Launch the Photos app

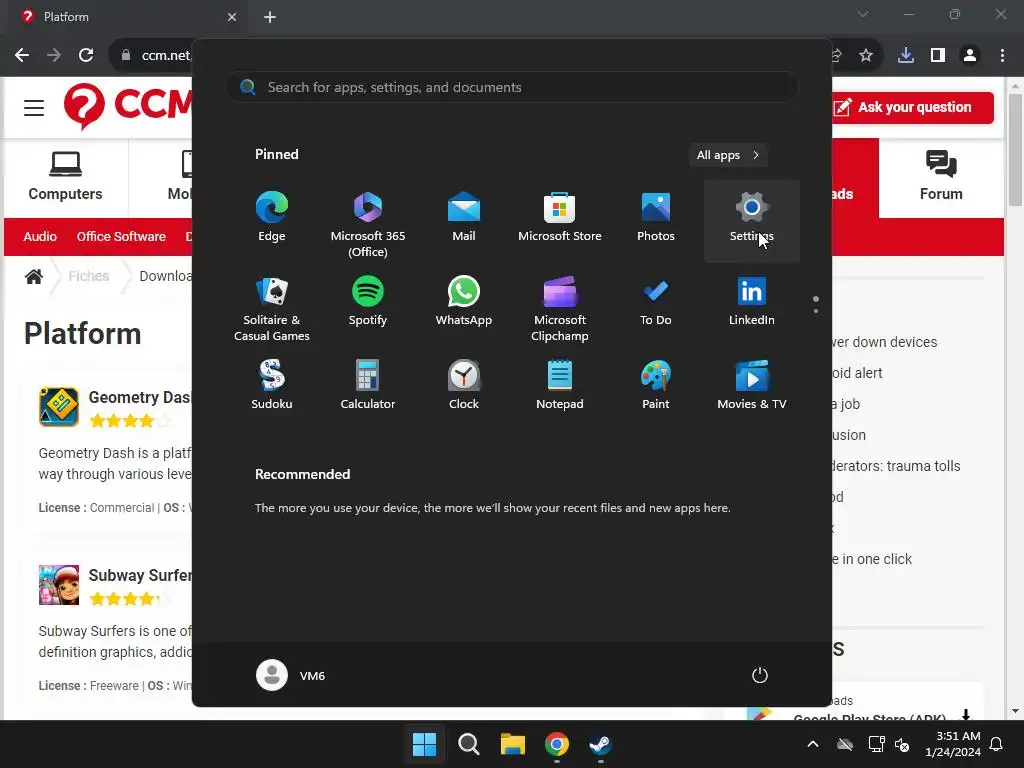656,217
